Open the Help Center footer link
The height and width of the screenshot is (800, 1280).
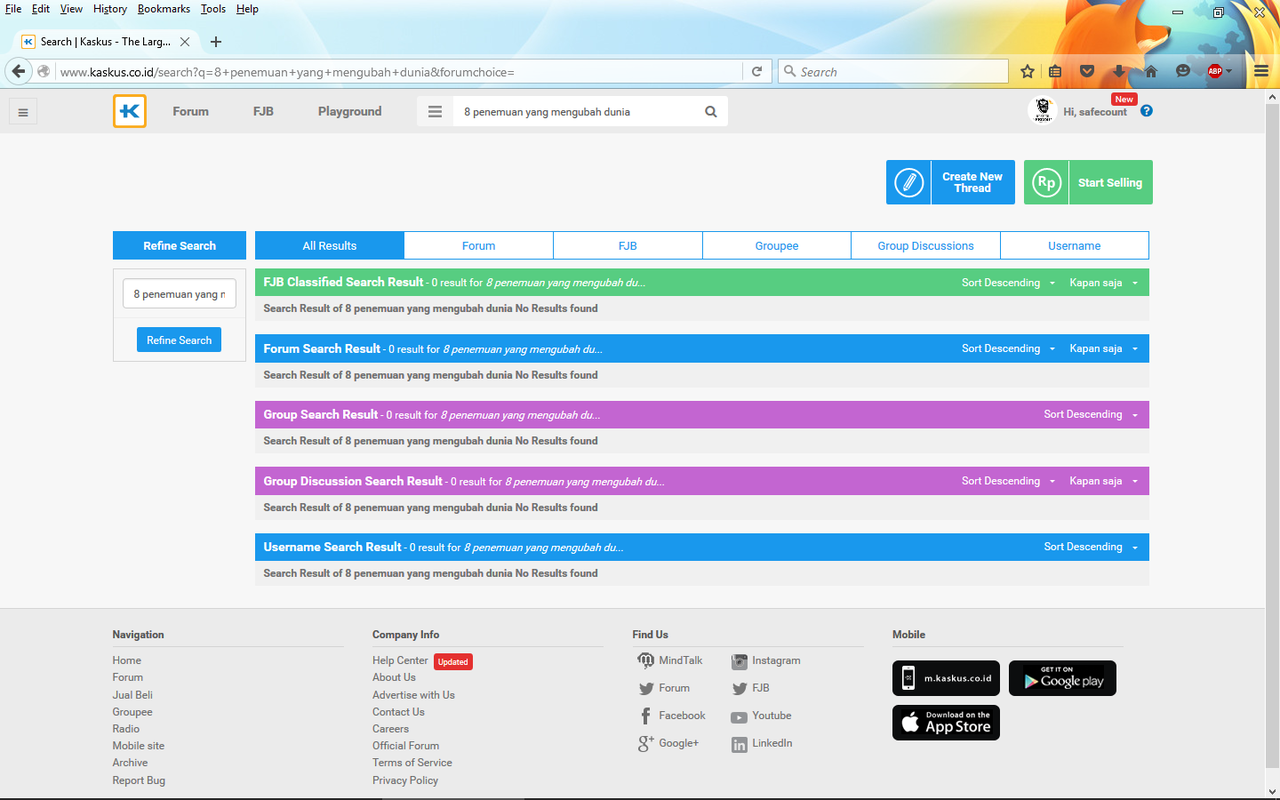click(400, 661)
